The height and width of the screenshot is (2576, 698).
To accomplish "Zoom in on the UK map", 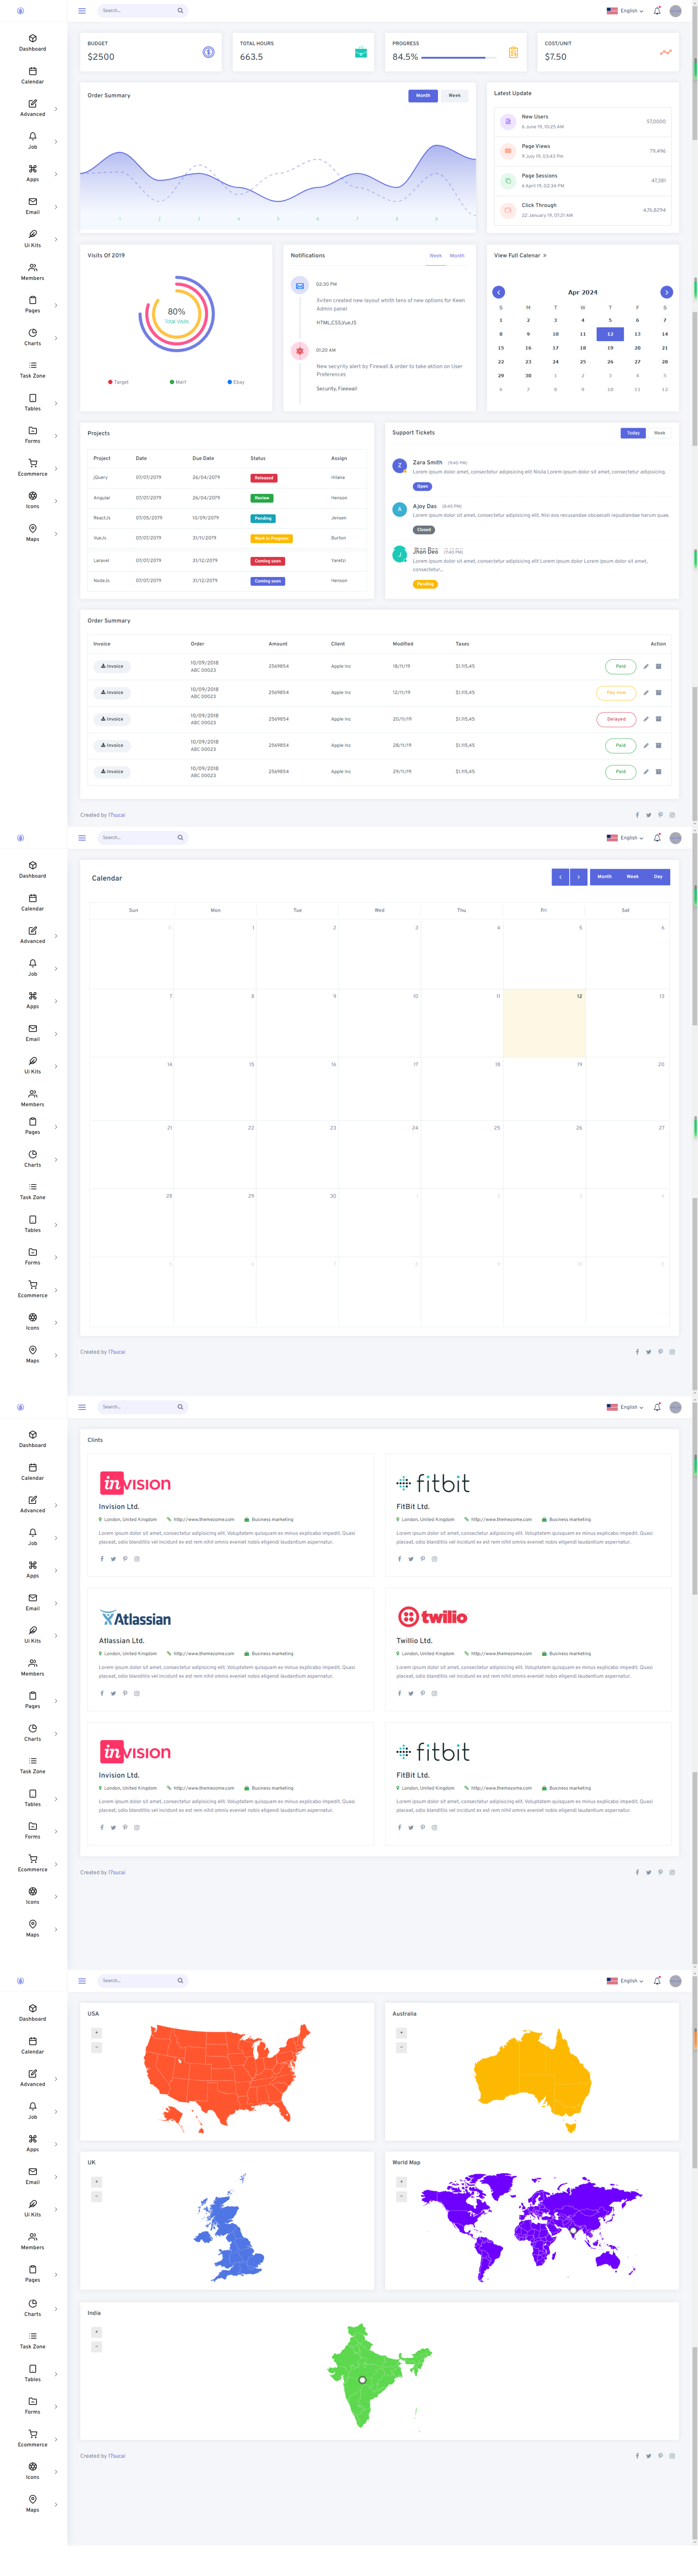I will [x=97, y=2182].
